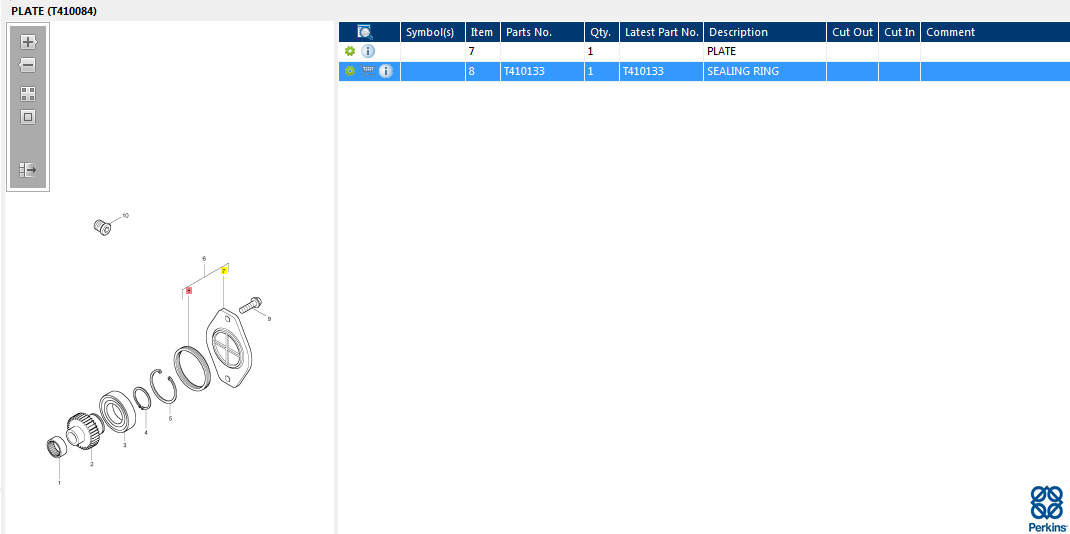Click the Cut In column header
Screen dimensions: 1070x534
click(899, 32)
